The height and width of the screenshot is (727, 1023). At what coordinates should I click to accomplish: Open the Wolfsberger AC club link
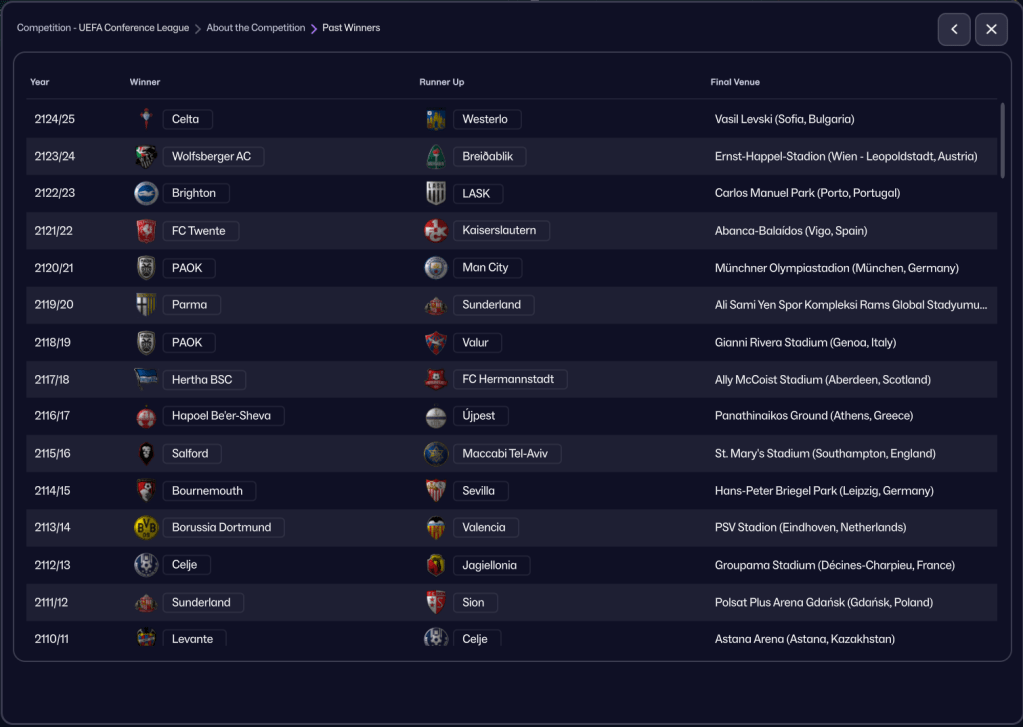(x=211, y=156)
